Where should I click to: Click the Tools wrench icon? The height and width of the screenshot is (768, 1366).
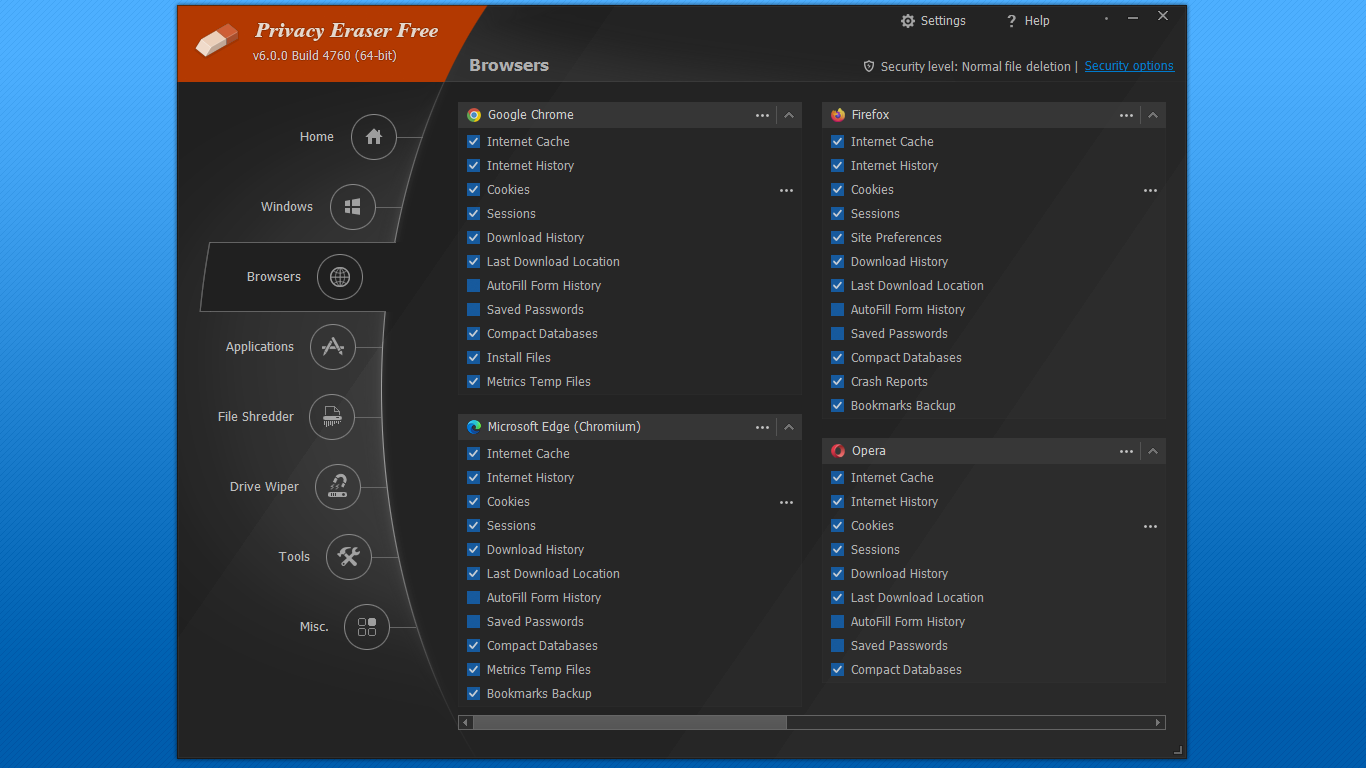pyautogui.click(x=348, y=557)
